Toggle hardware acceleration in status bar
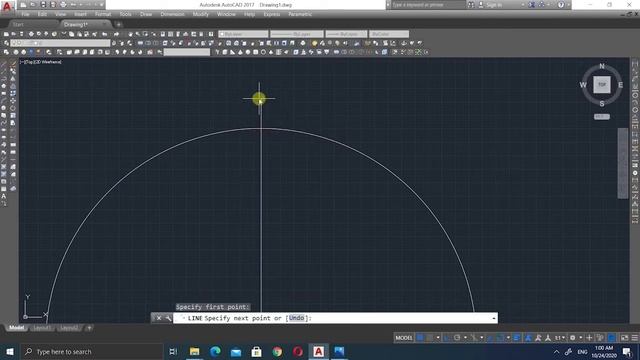This screenshot has height=360, width=640. [x=612, y=338]
